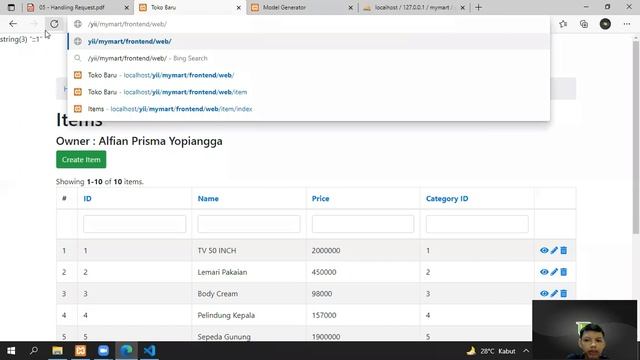640x360 pixels.
Task: Expand the system tray hidden icons chevron
Action: [x=526, y=351]
